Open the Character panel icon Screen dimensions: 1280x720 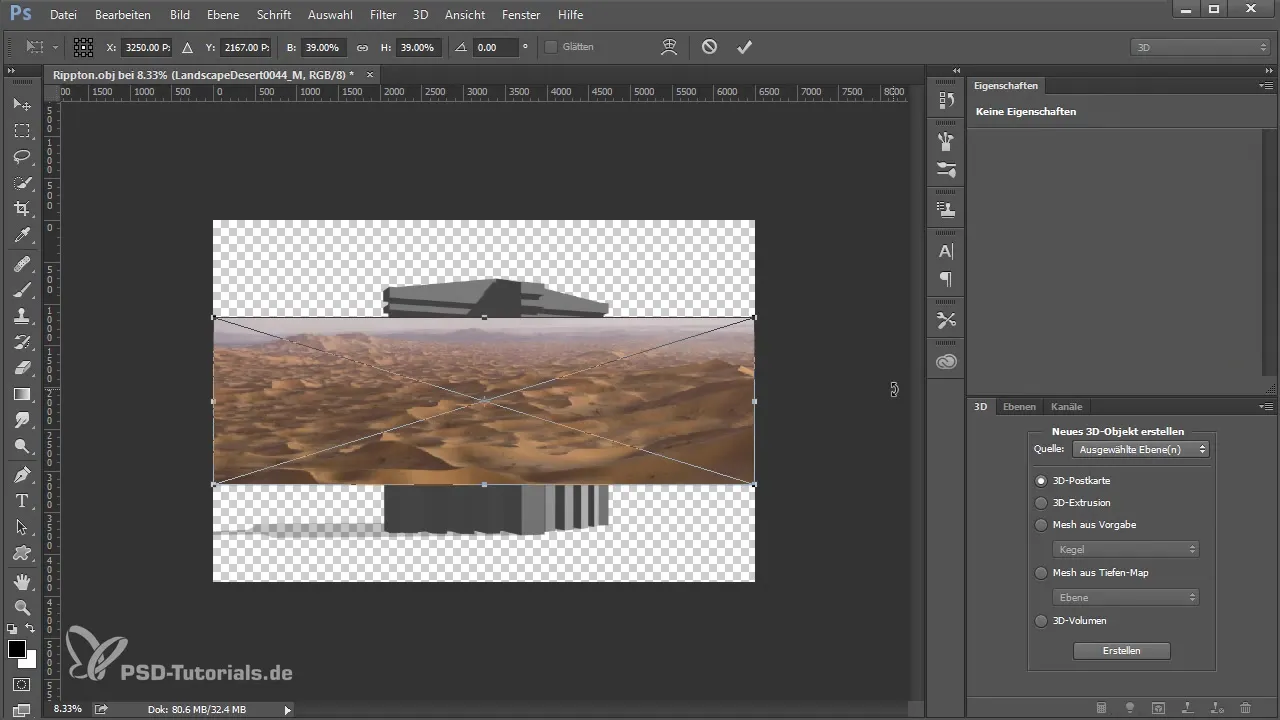(x=946, y=252)
